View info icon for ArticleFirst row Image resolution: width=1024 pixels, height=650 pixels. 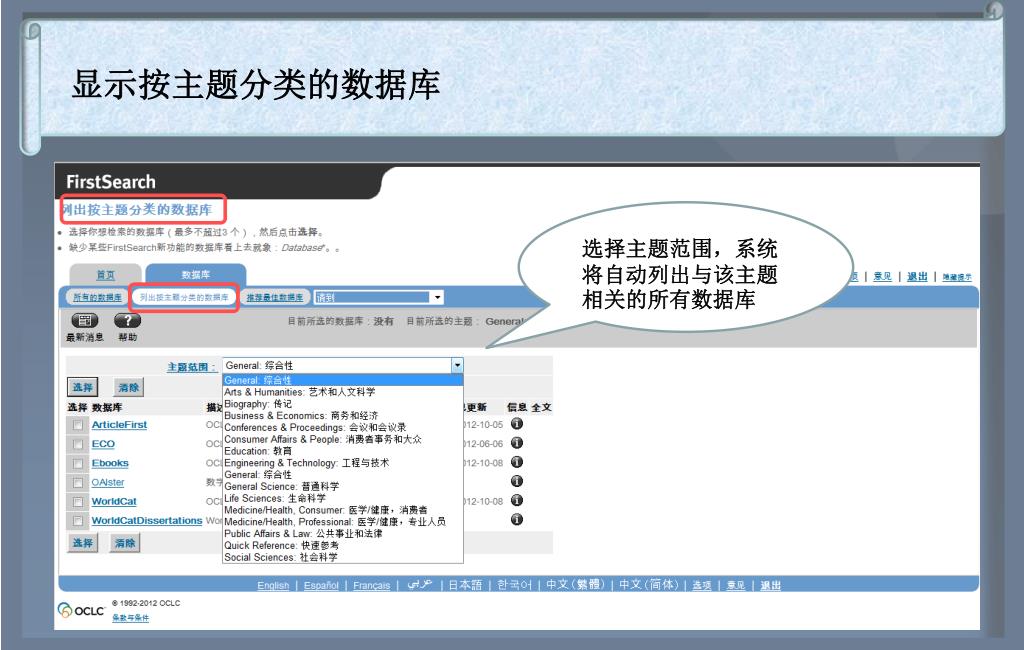click(x=517, y=423)
